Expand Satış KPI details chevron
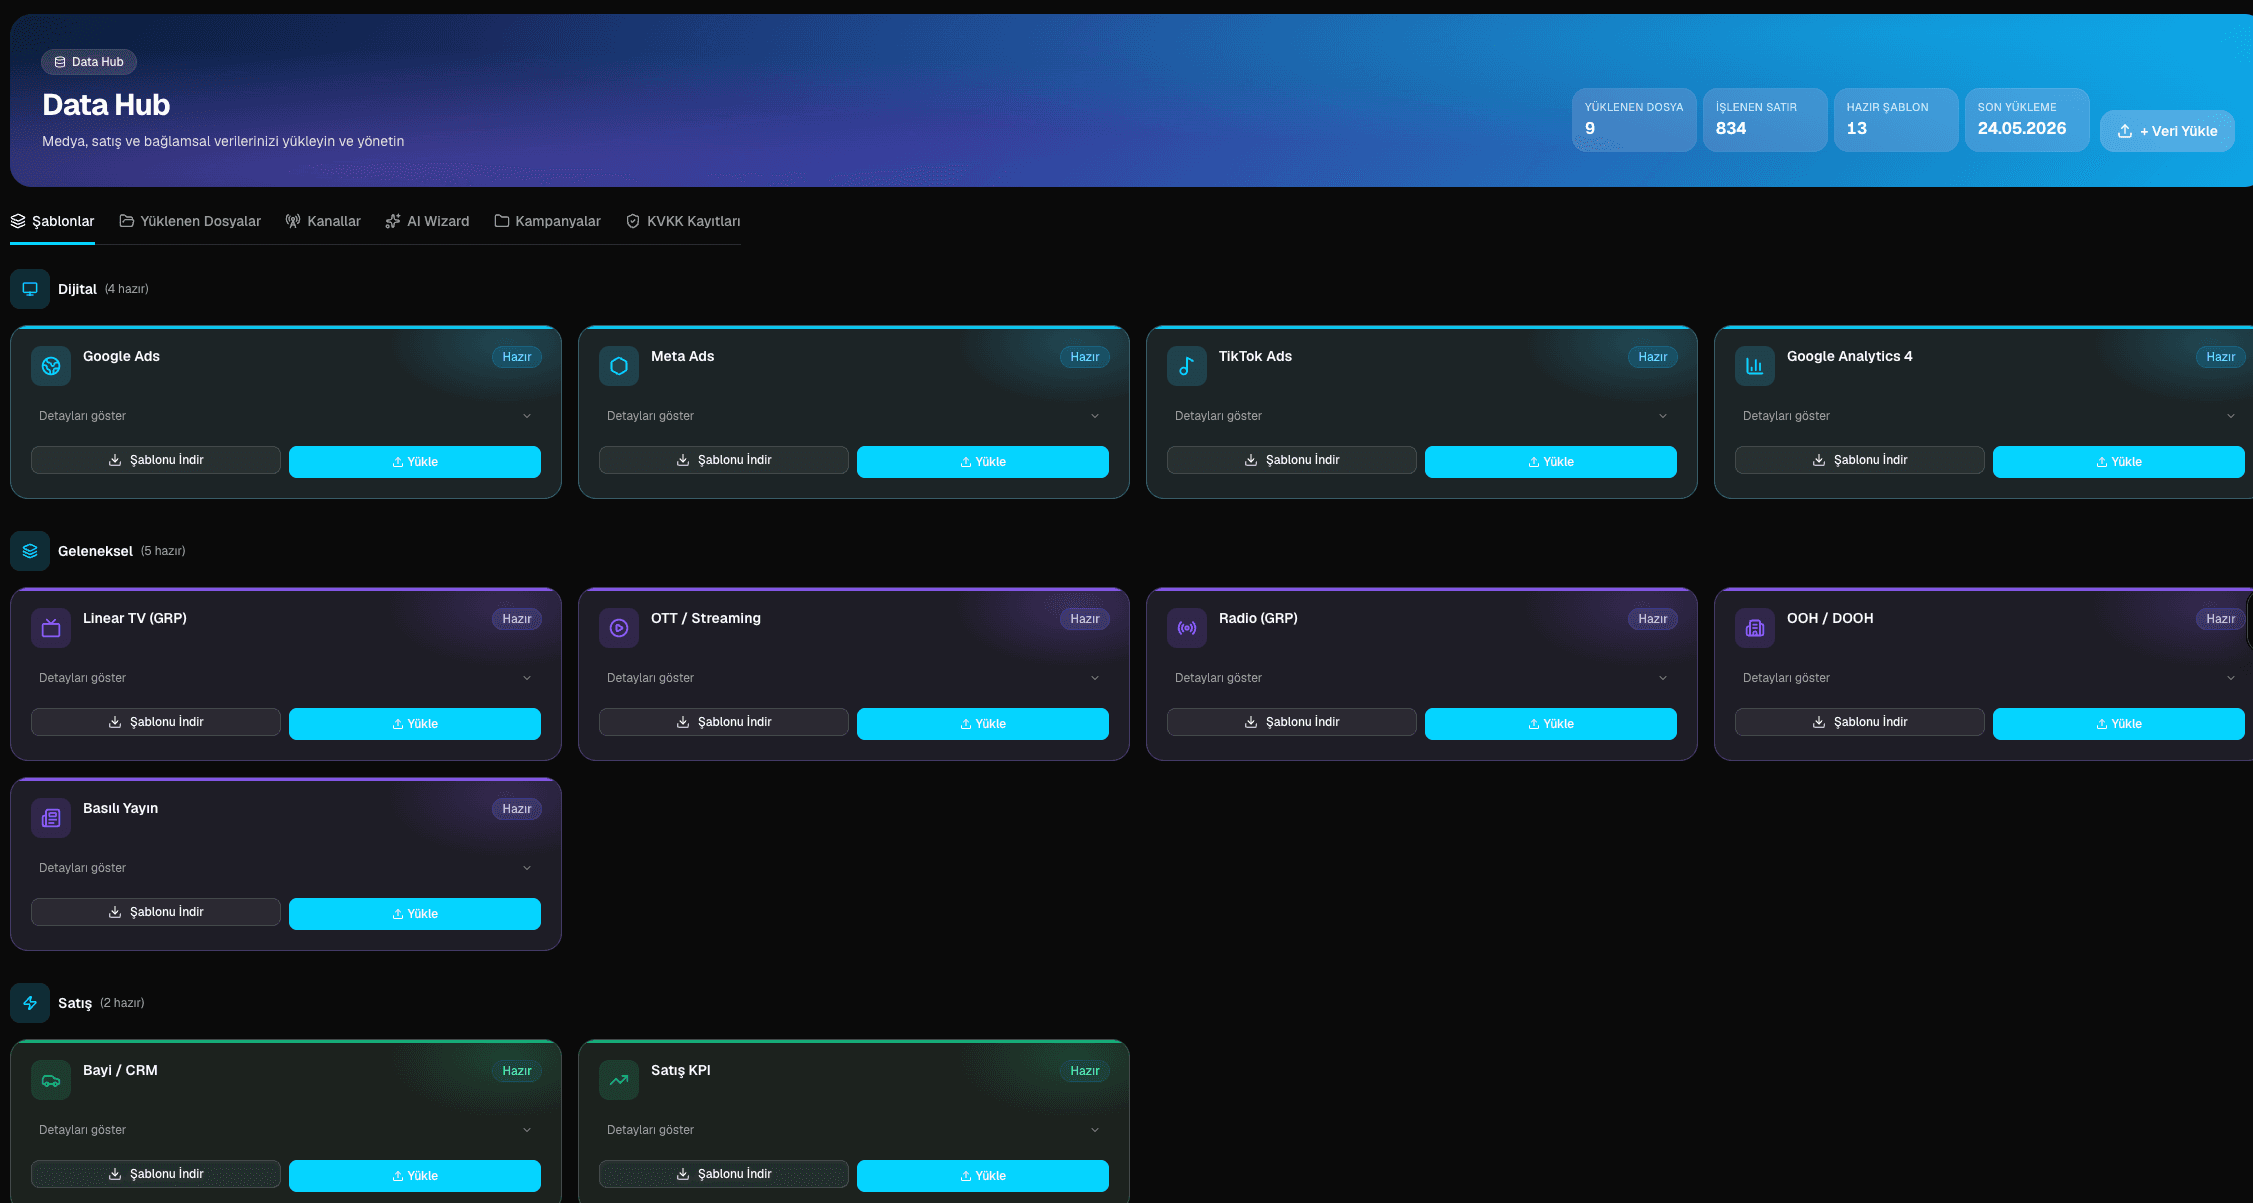2253x1203 pixels. click(x=1095, y=1130)
